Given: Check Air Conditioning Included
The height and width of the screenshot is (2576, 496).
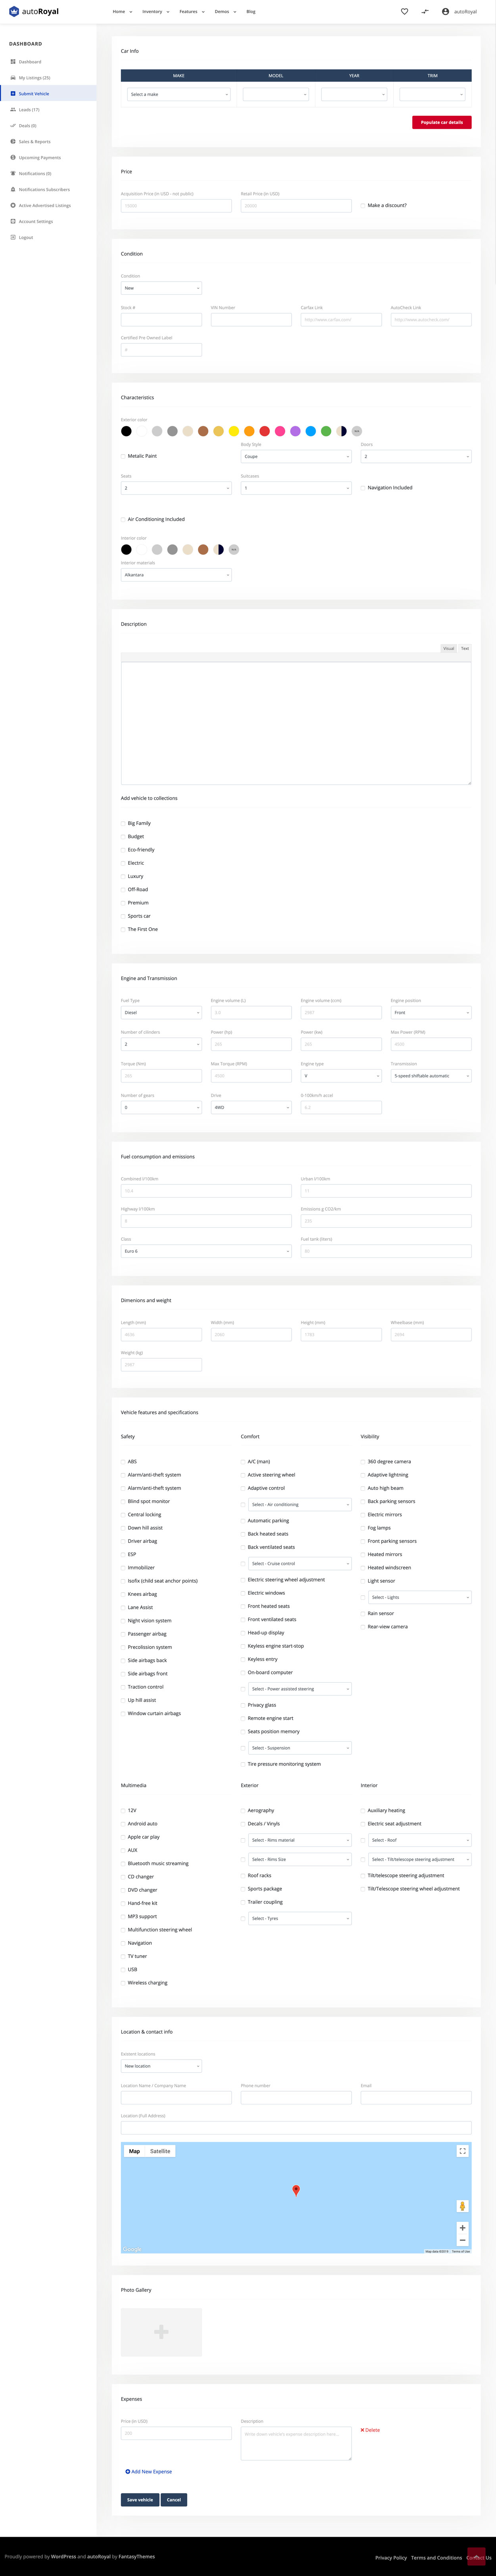Looking at the screenshot, I should [123, 520].
